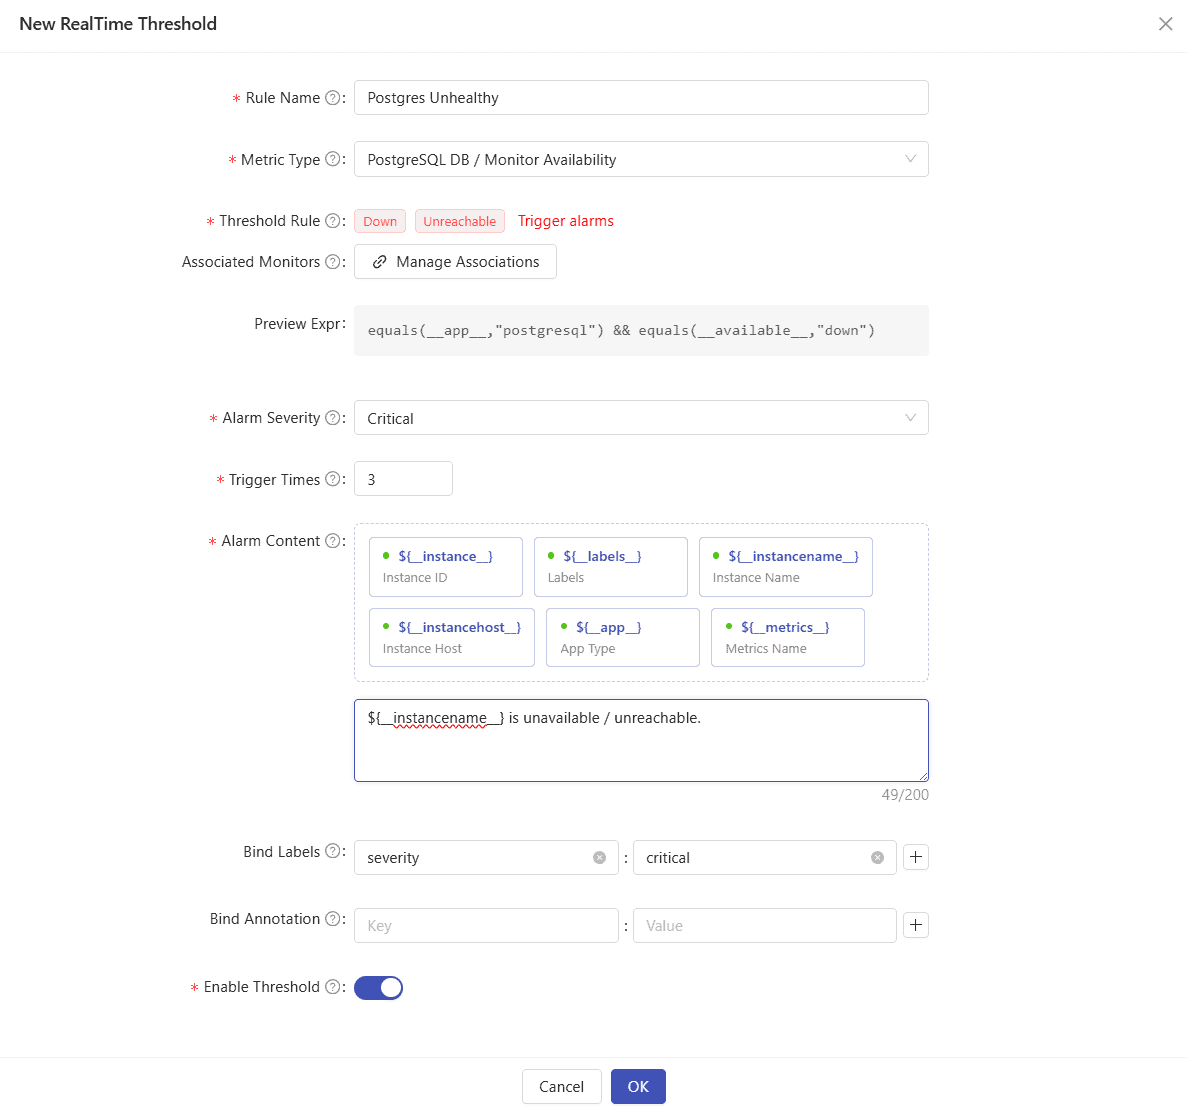This screenshot has height=1111, width=1187.
Task: Click the Alarm Severity dropdown arrow
Action: [x=911, y=418]
